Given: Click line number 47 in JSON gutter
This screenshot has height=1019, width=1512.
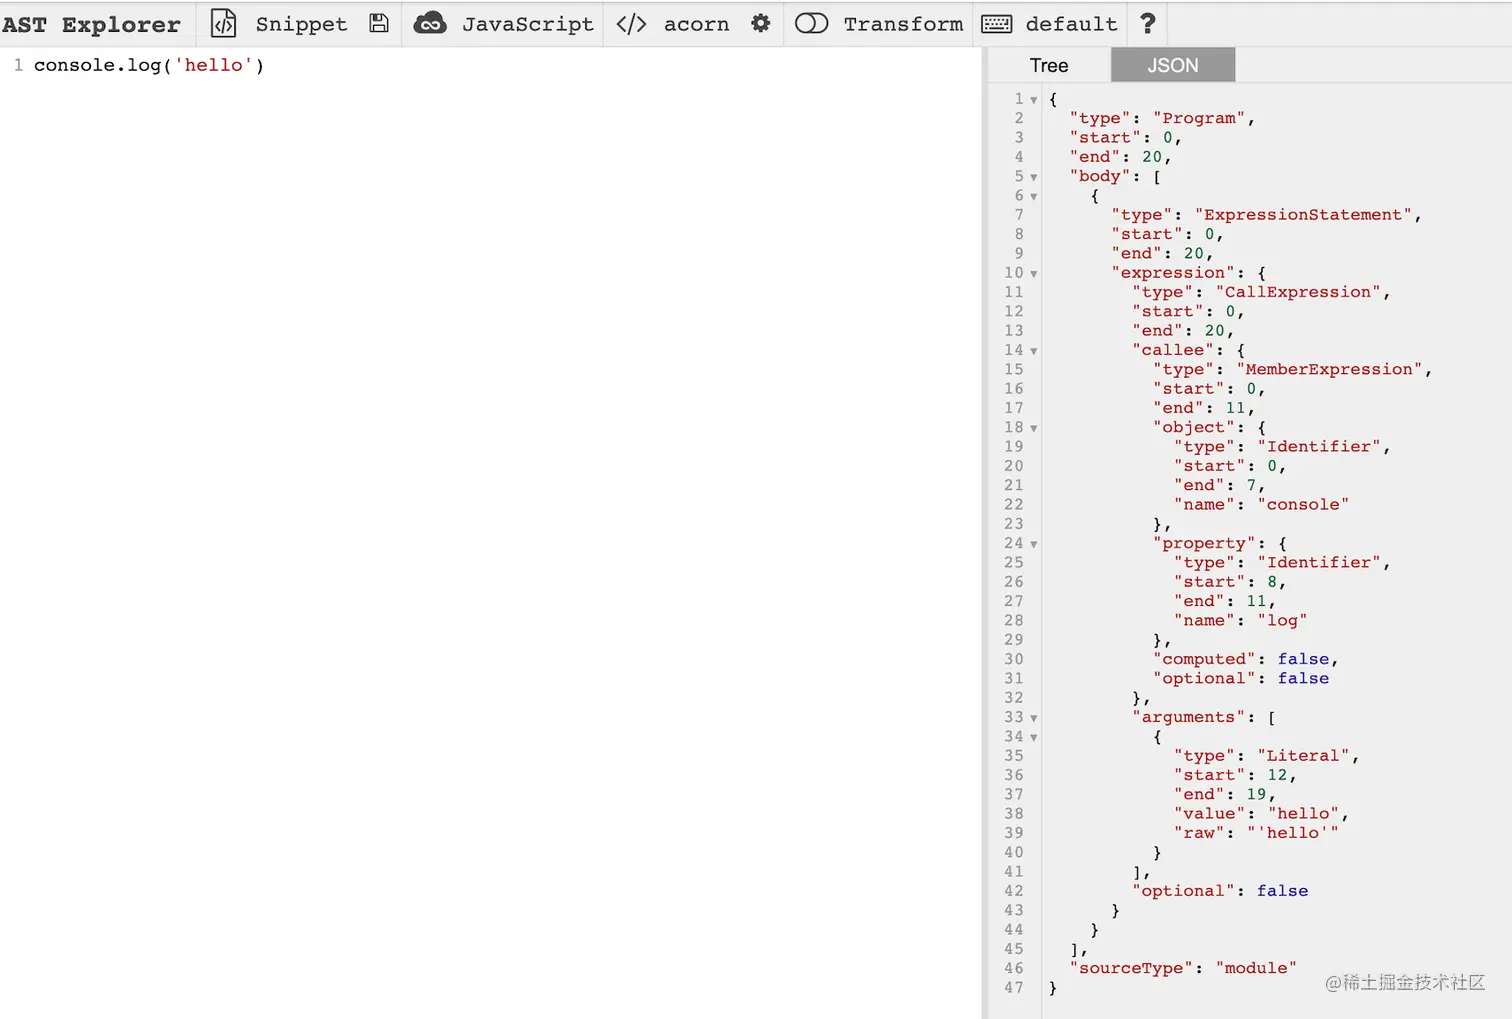Looking at the screenshot, I should [x=1014, y=987].
